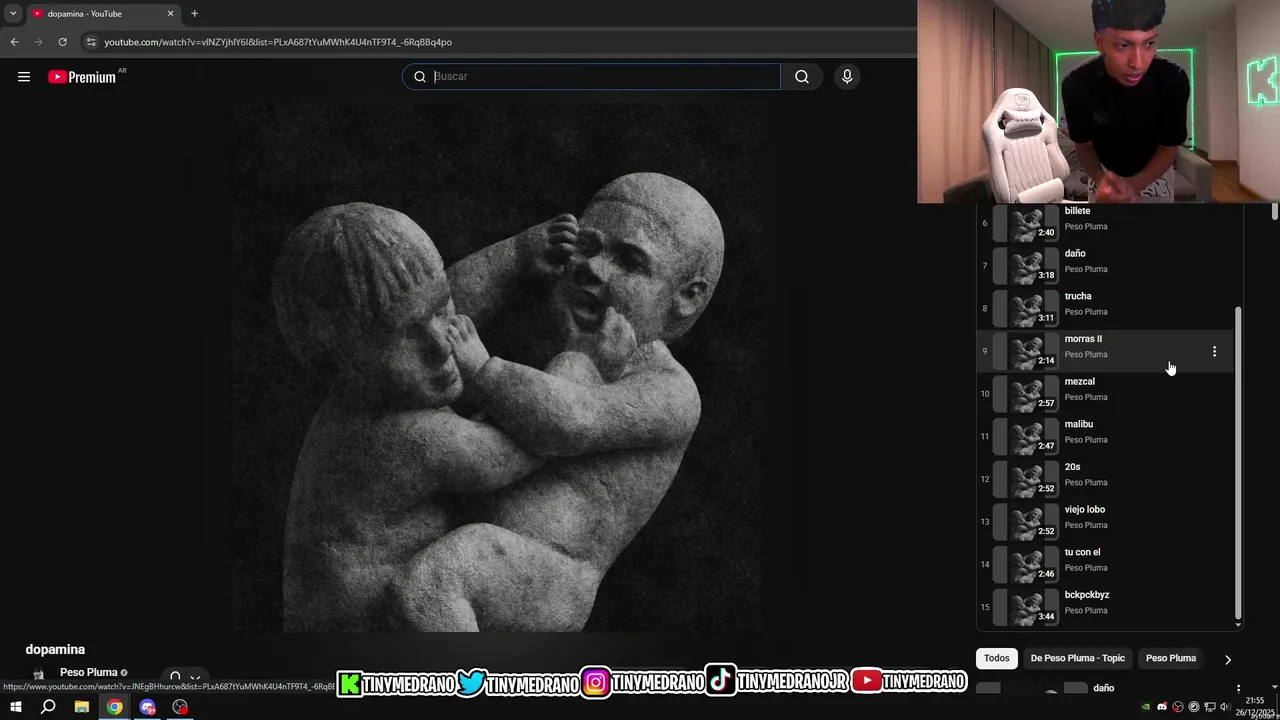
Task: Reload the page with refresh icon
Action: pos(62,42)
